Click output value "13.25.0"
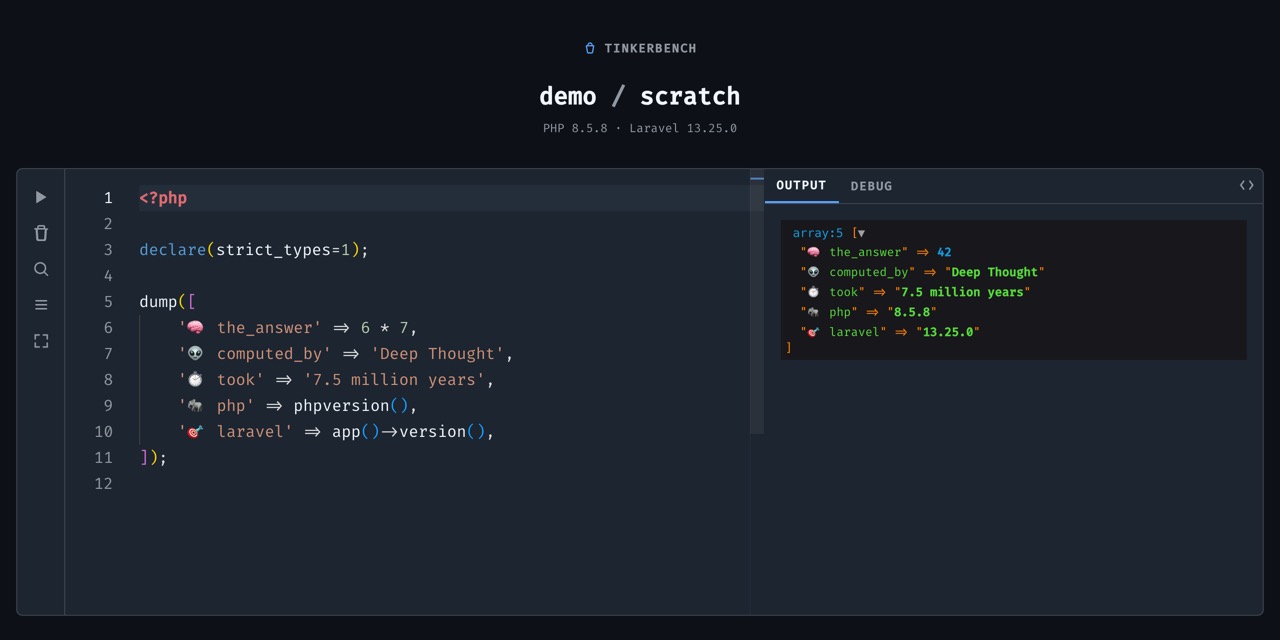This screenshot has width=1280, height=640. 948,332
